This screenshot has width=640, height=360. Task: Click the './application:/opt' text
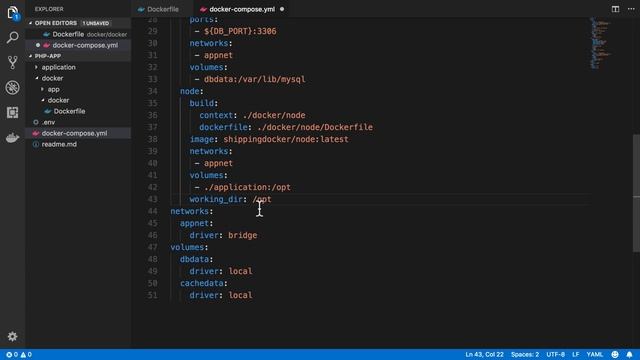[247, 187]
